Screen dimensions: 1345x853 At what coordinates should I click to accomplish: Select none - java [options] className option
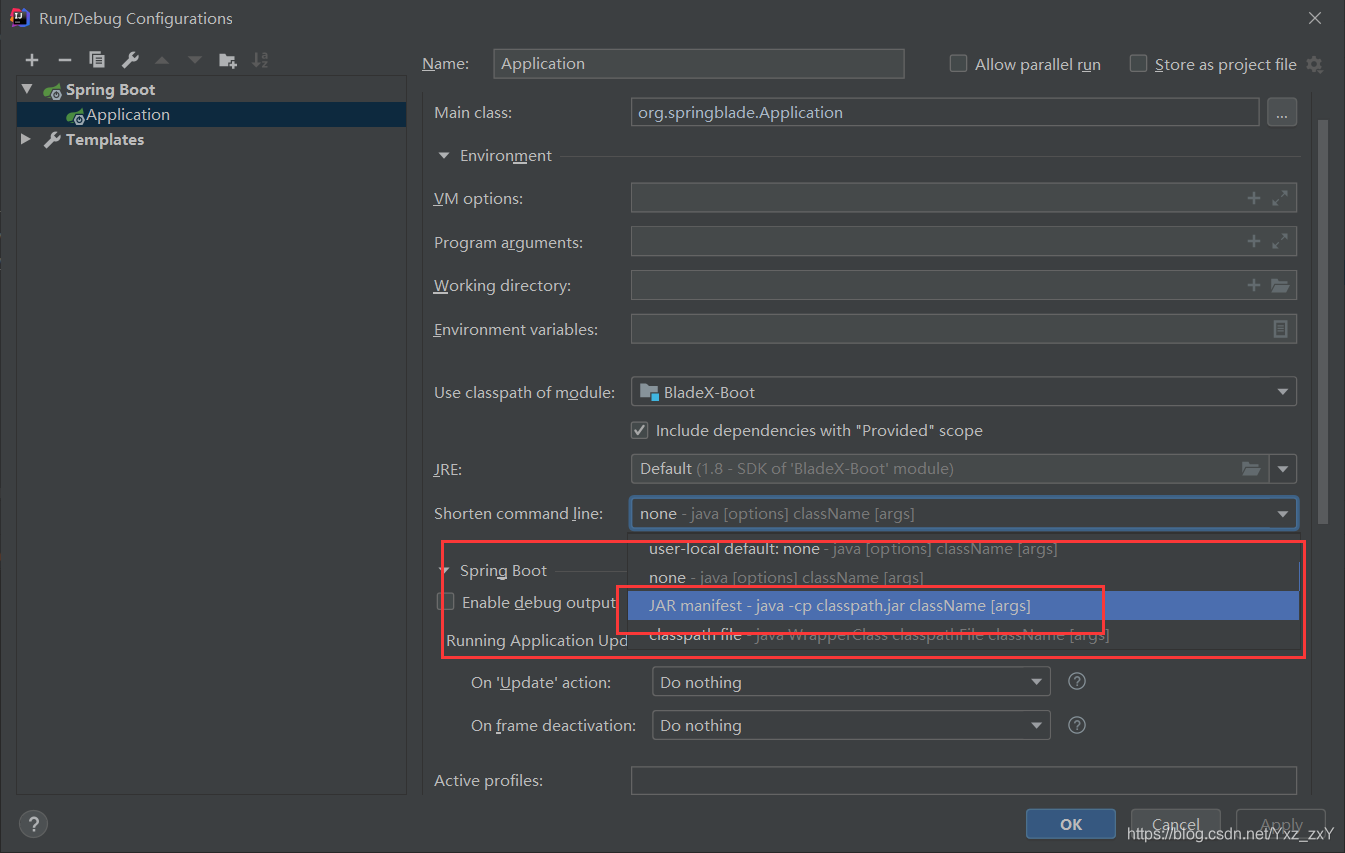[963, 577]
